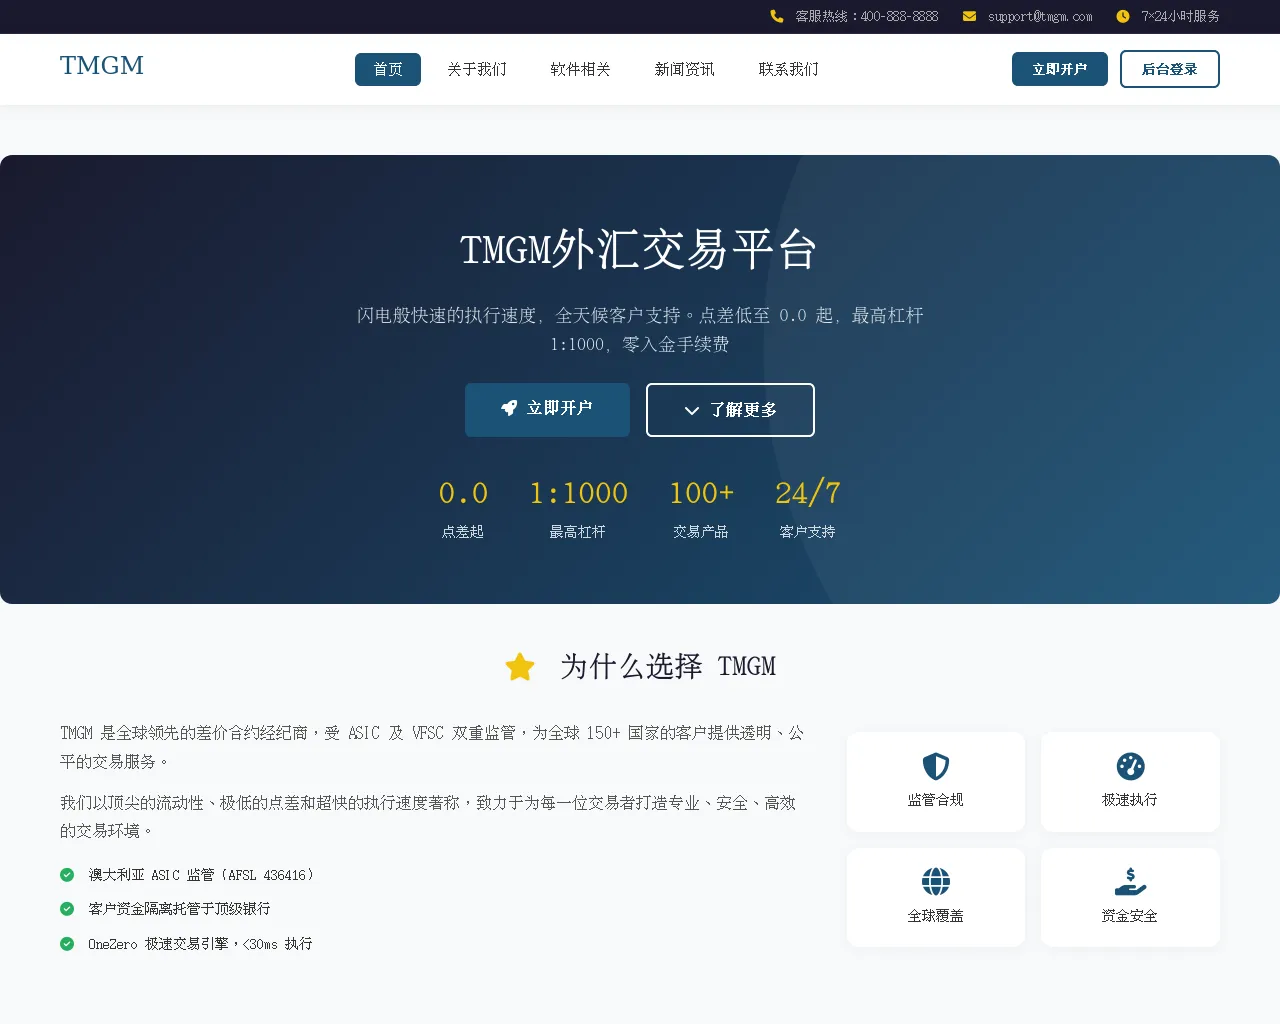
Task: Click 立即开户 button in the header
Action: (1060, 69)
